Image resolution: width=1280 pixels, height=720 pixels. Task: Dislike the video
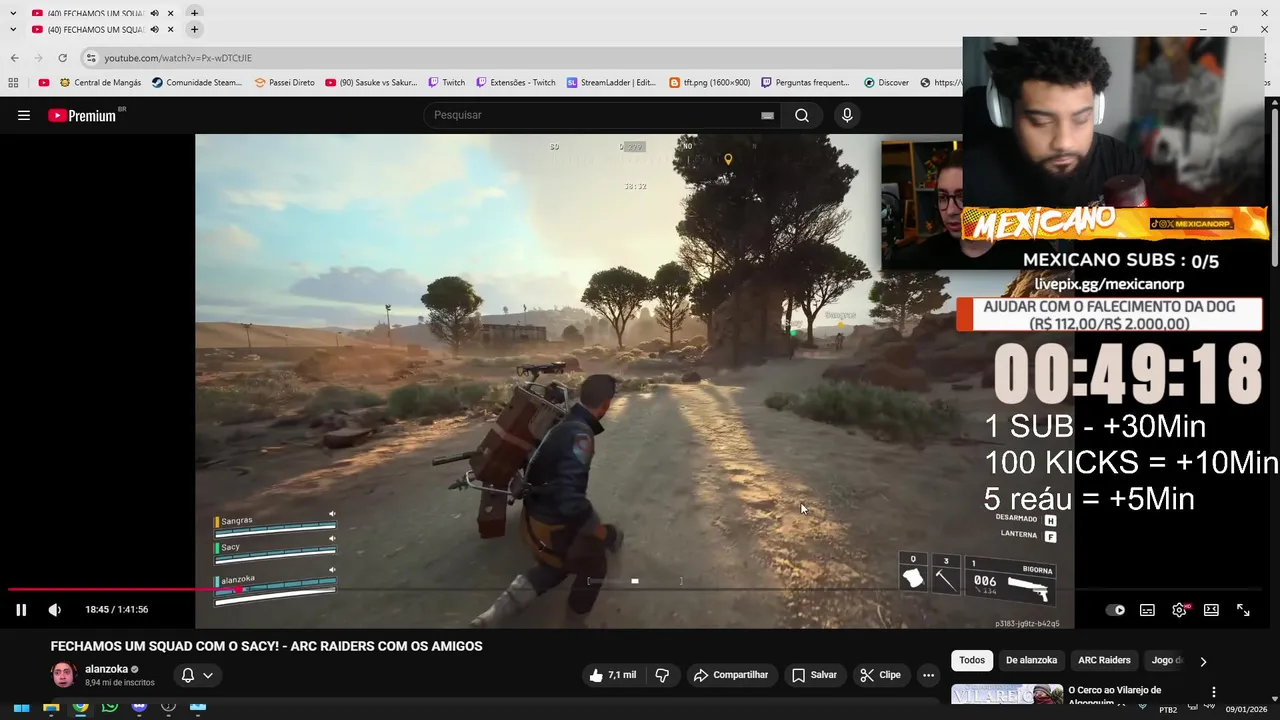tap(662, 675)
